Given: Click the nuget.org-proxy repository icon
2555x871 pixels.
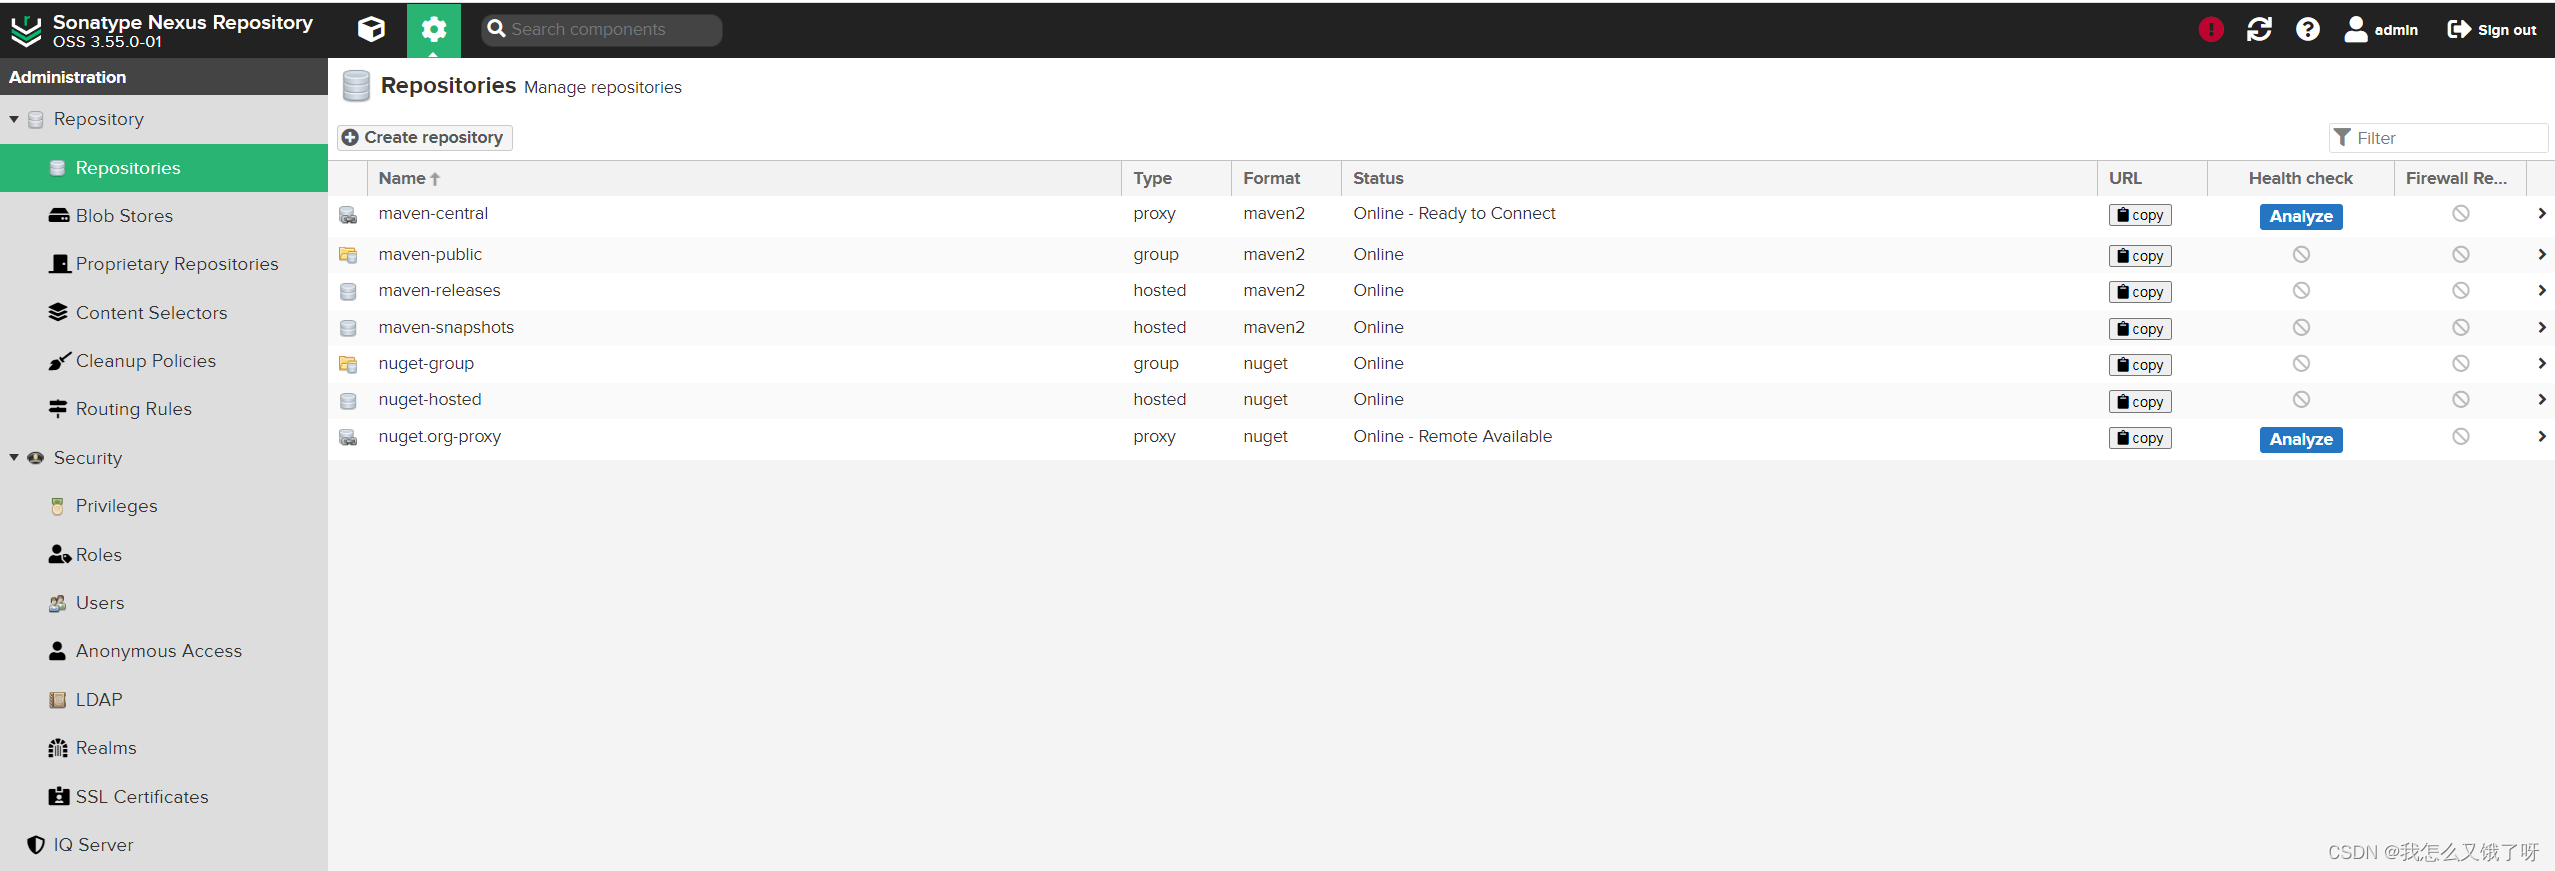Looking at the screenshot, I should click(x=348, y=438).
